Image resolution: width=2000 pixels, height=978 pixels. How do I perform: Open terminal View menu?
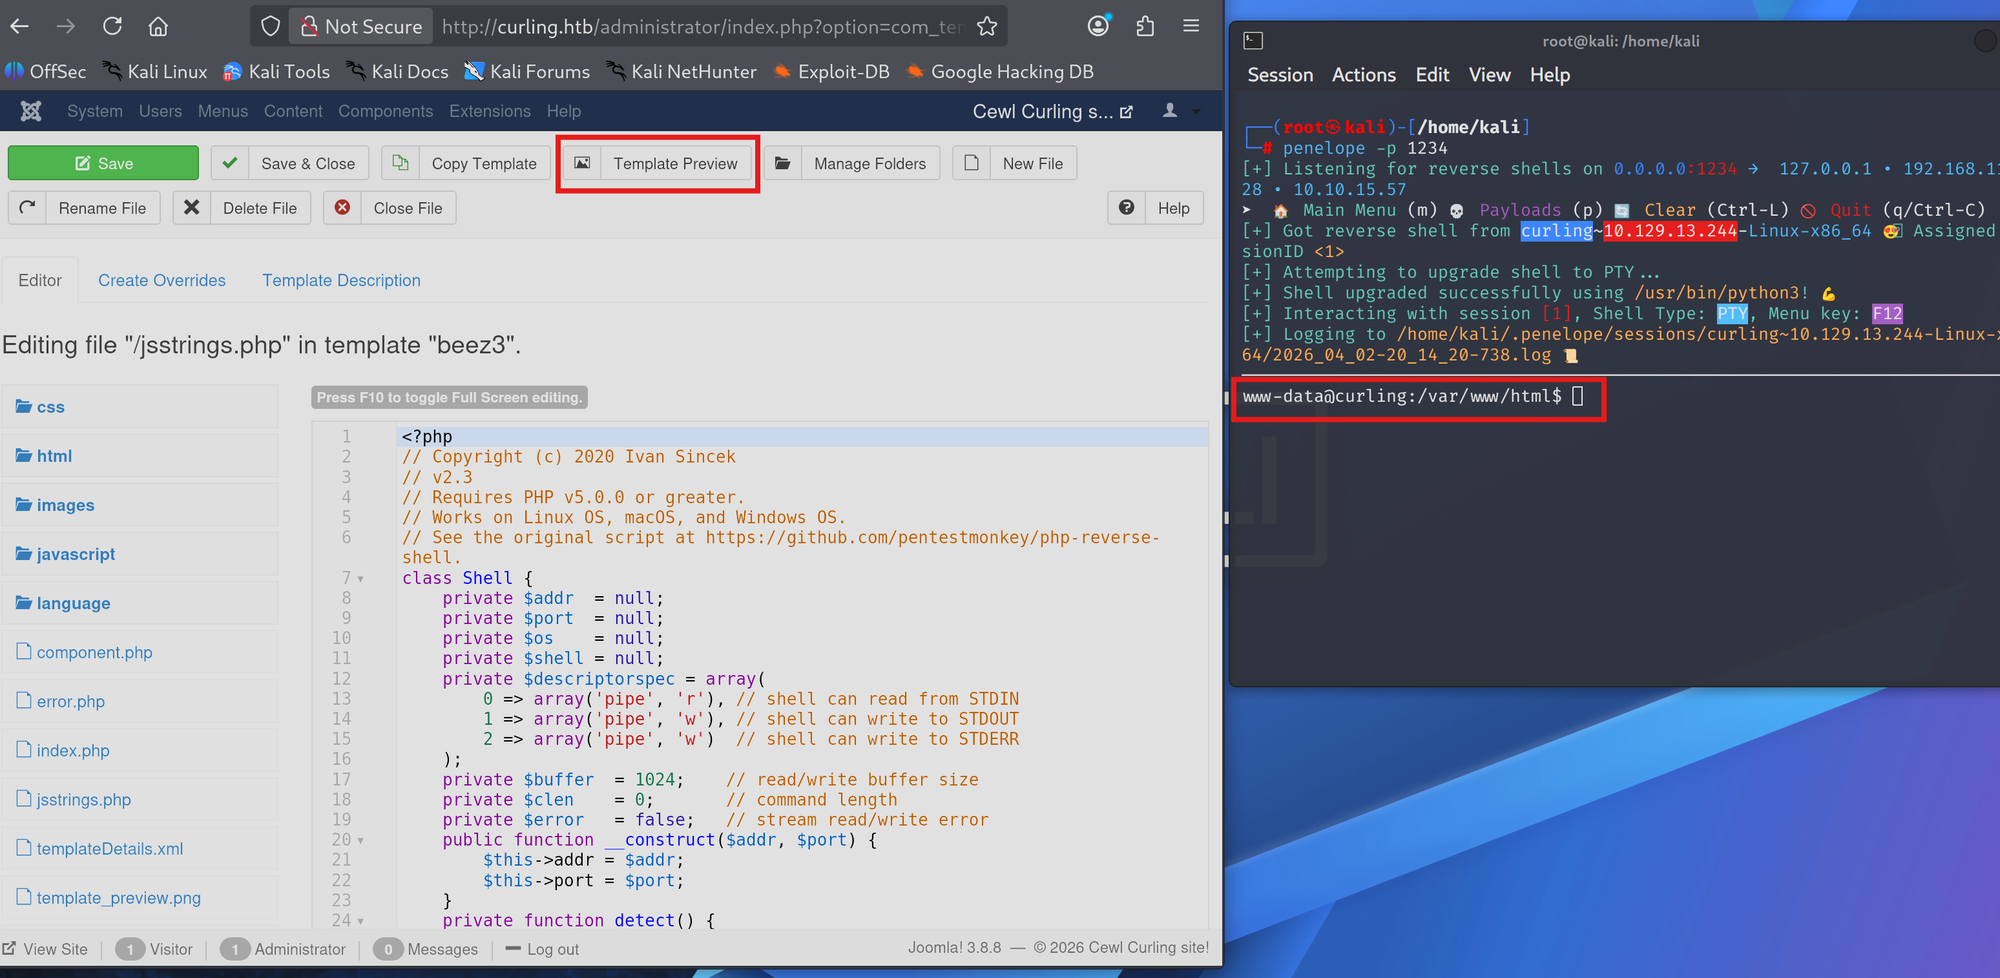click(1489, 75)
